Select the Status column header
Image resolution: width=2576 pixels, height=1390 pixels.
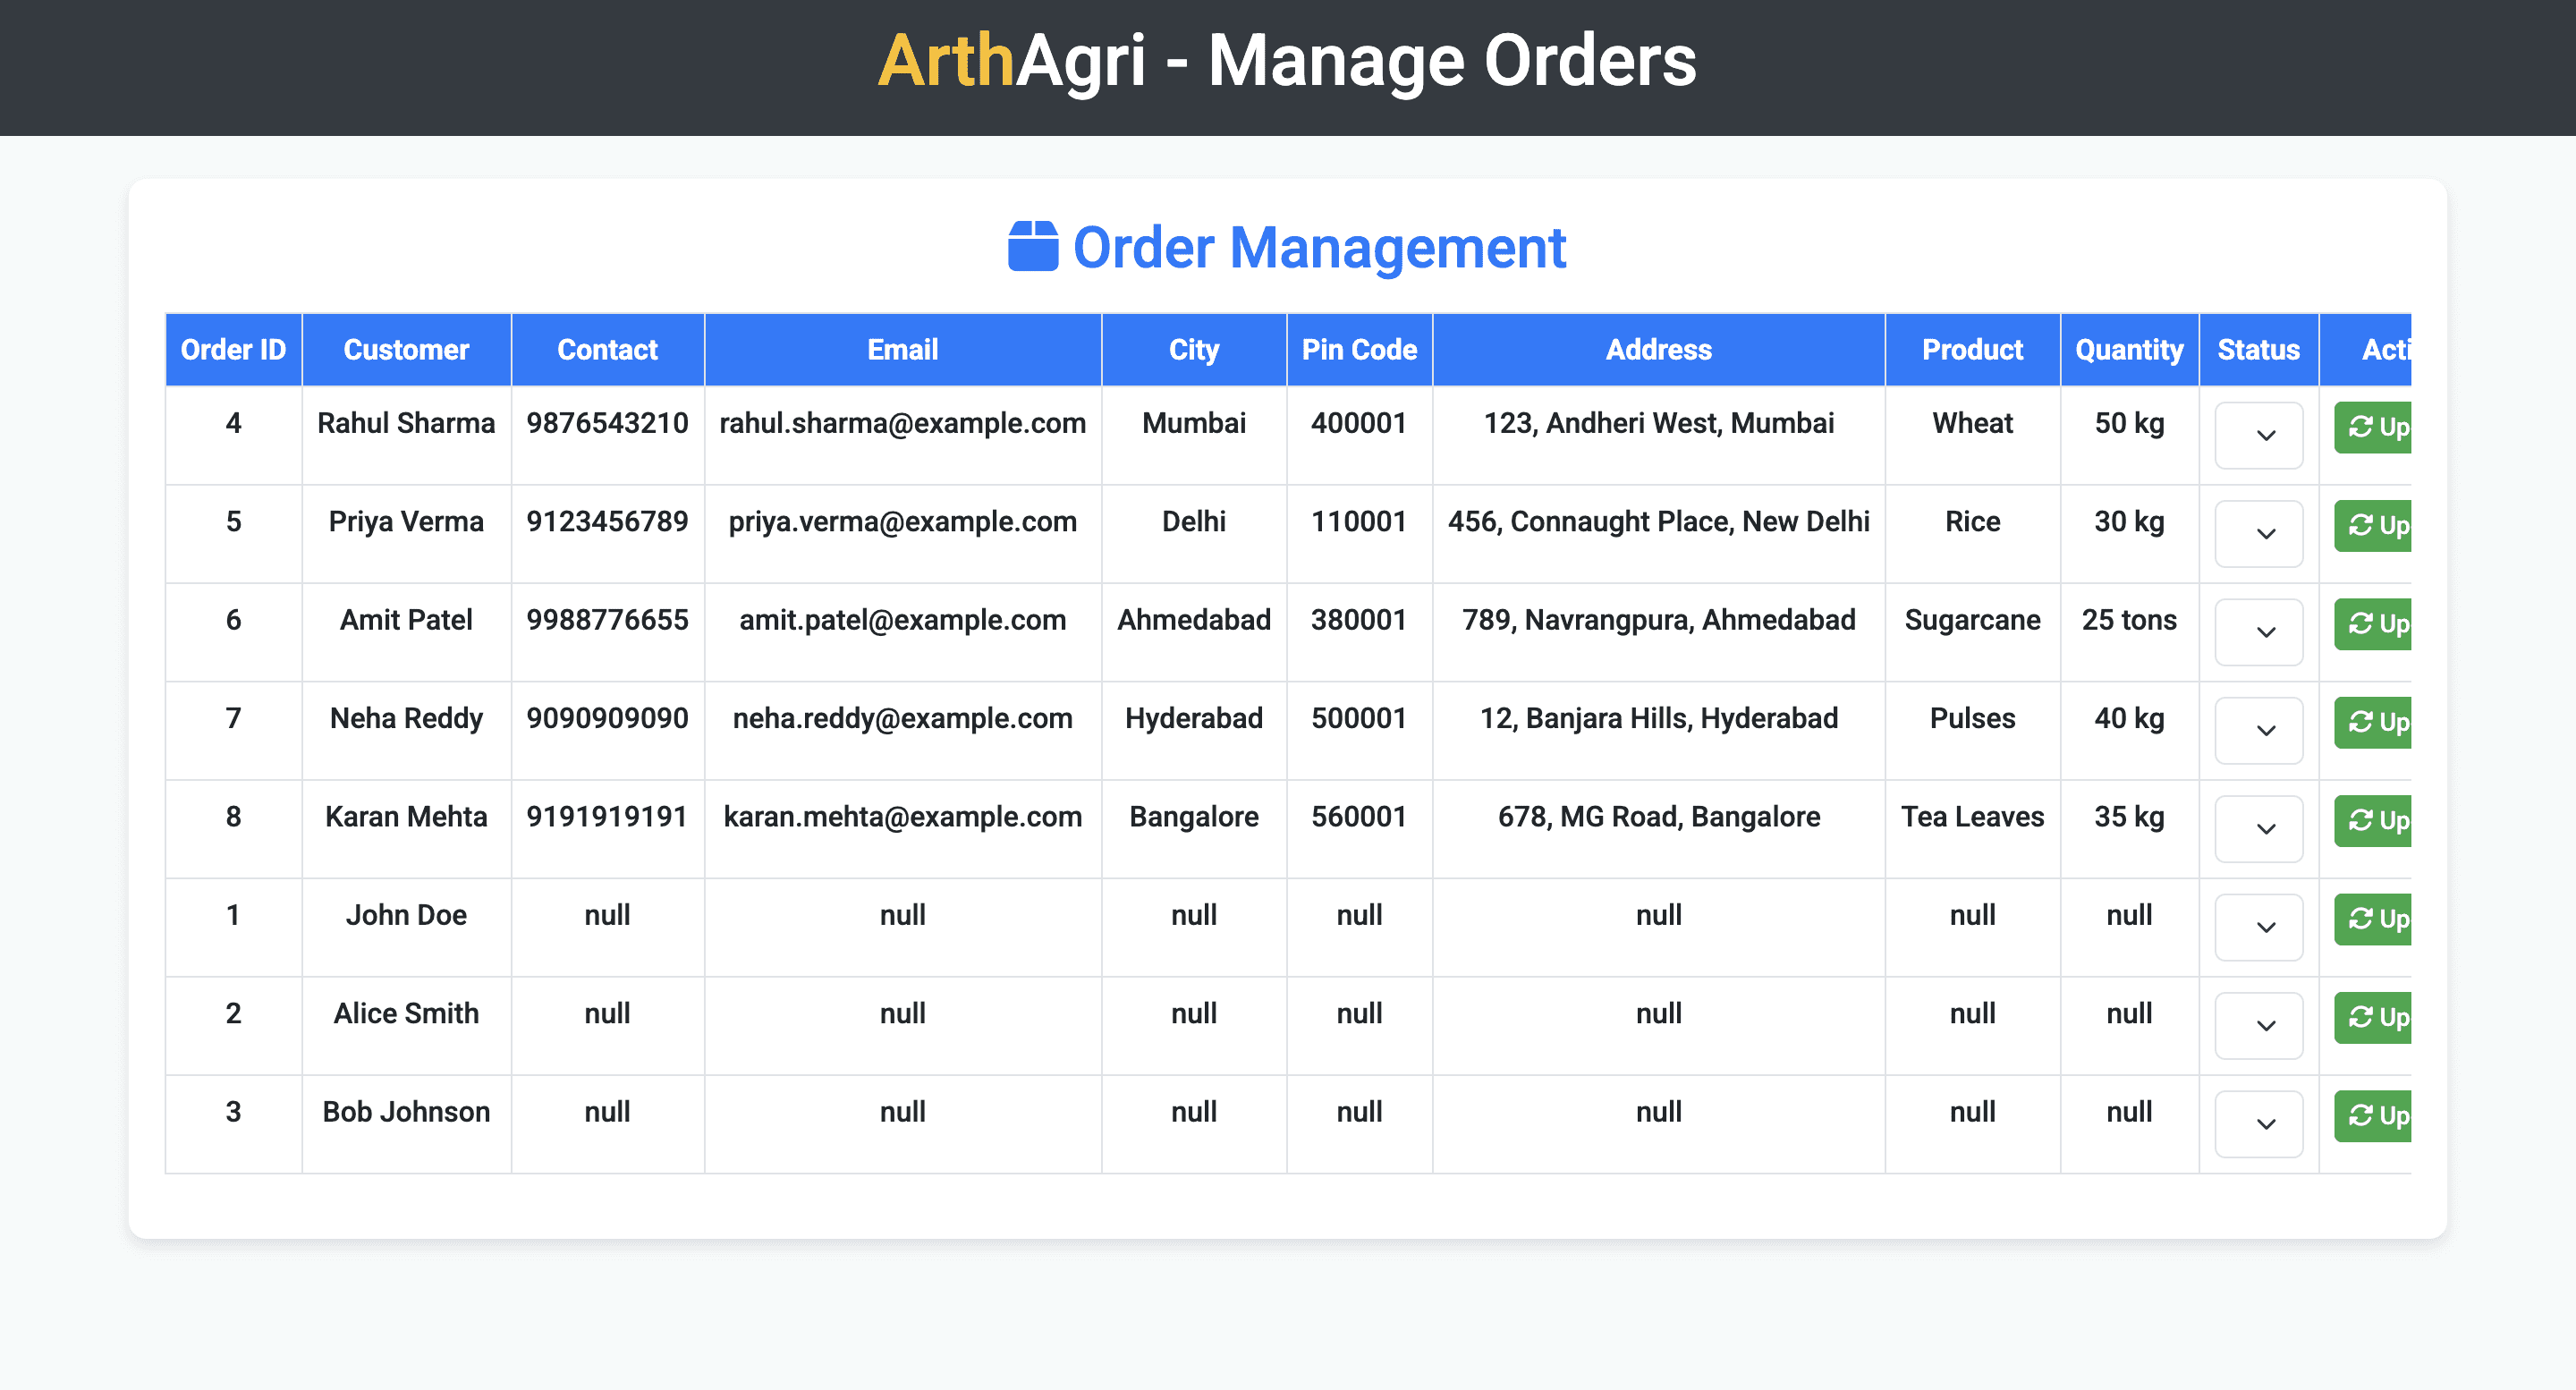pos(2258,350)
